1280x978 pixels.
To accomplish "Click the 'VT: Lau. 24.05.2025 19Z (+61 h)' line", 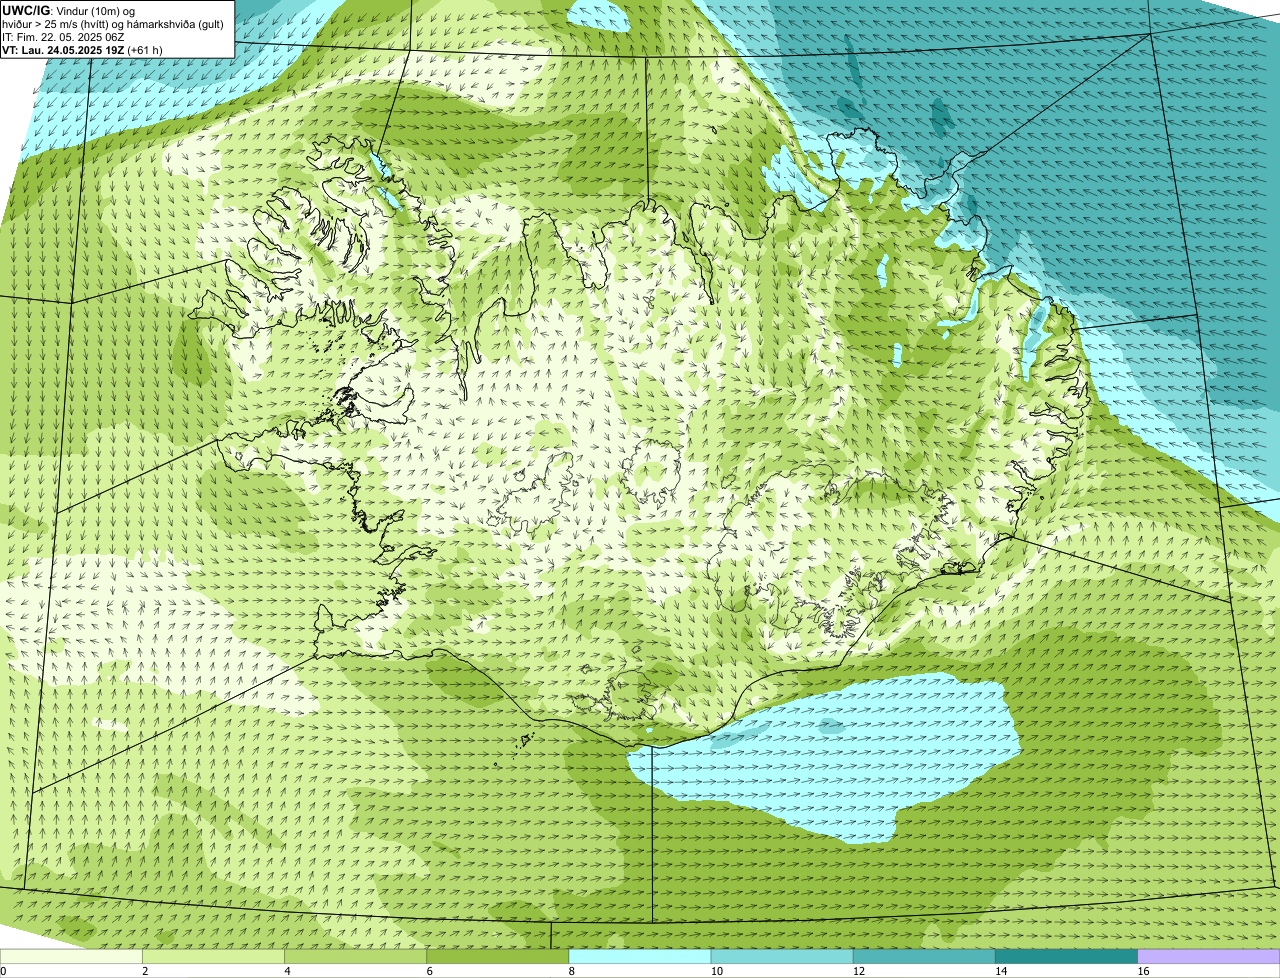I will click(82, 49).
